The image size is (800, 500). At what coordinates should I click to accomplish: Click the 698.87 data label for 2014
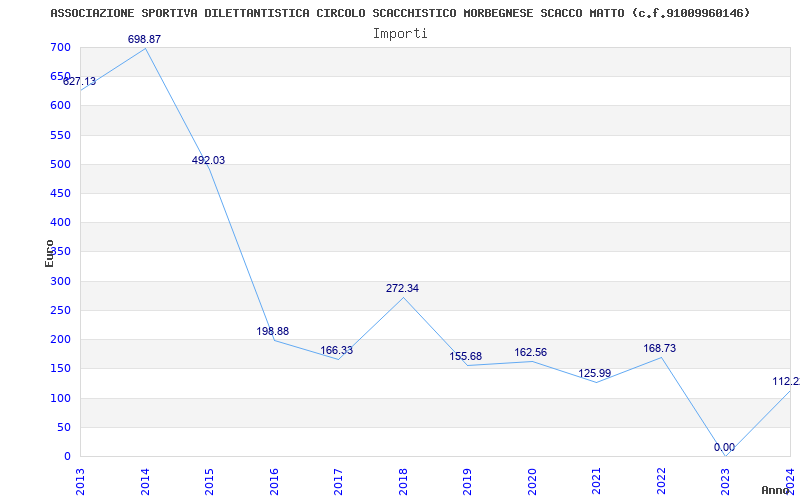[x=144, y=39]
